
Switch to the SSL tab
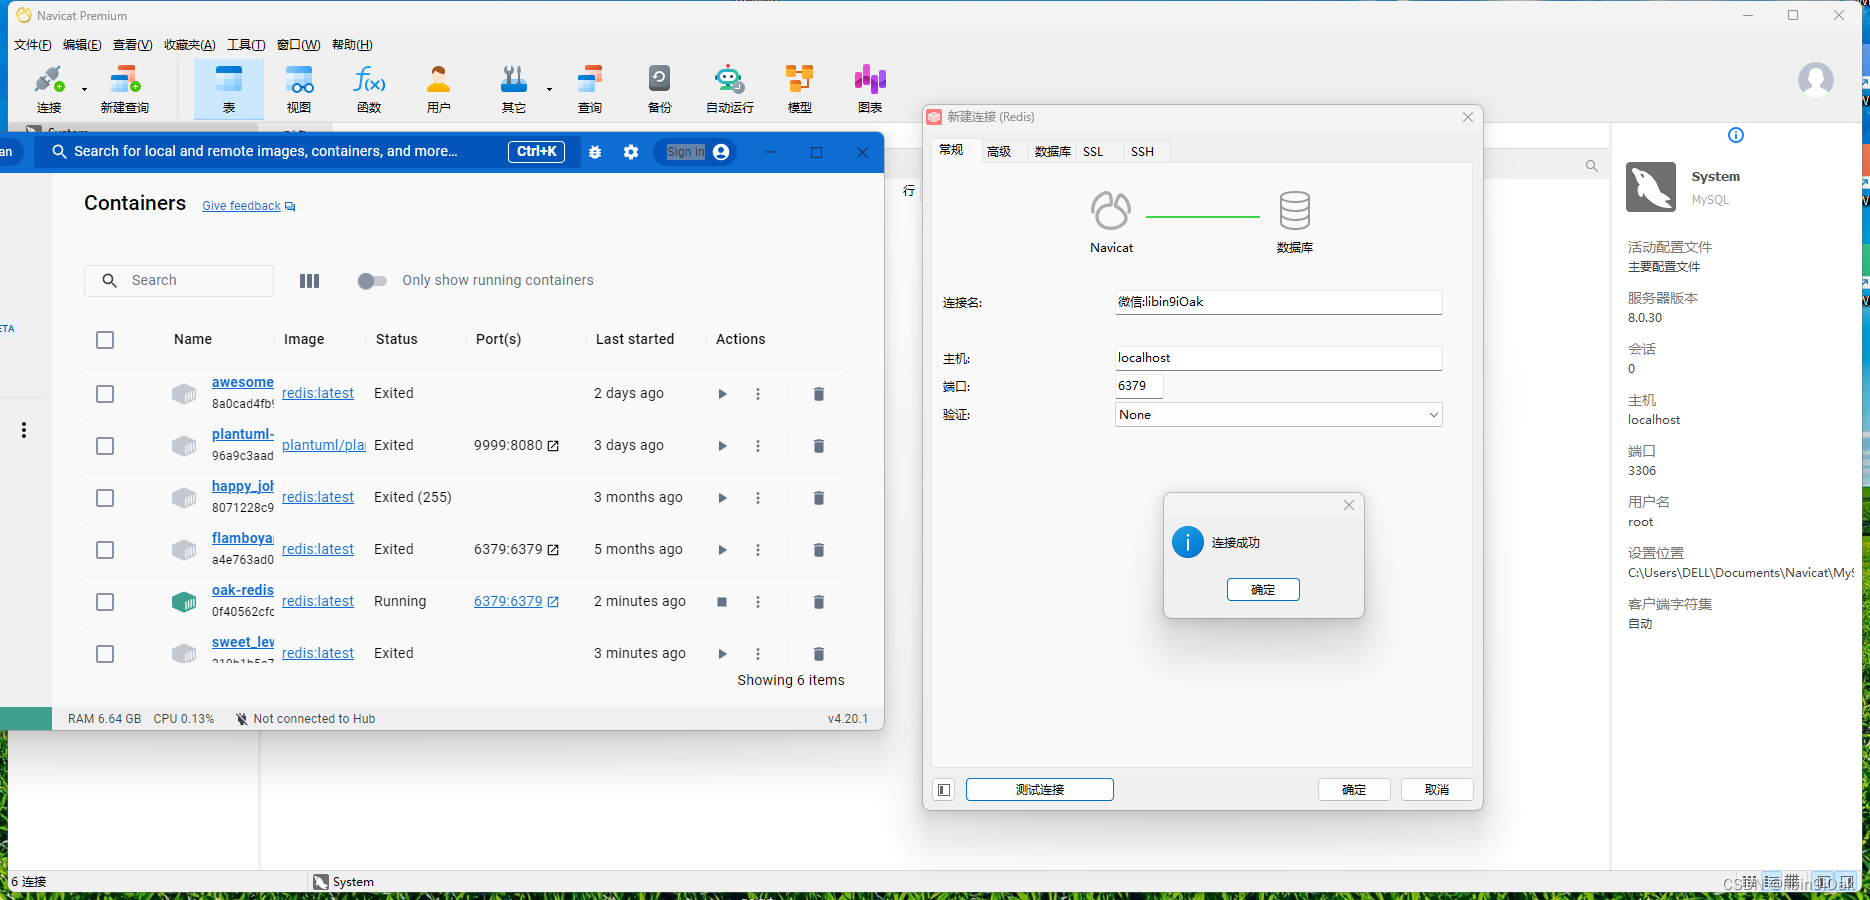coord(1093,152)
